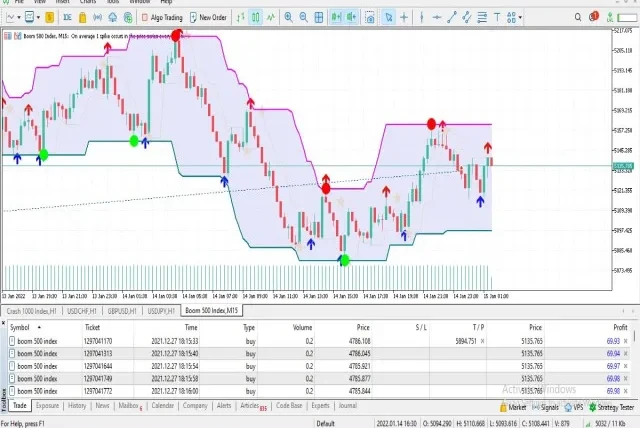Click the database add icon
The width and height of the screenshot is (640, 428).
point(128,18)
